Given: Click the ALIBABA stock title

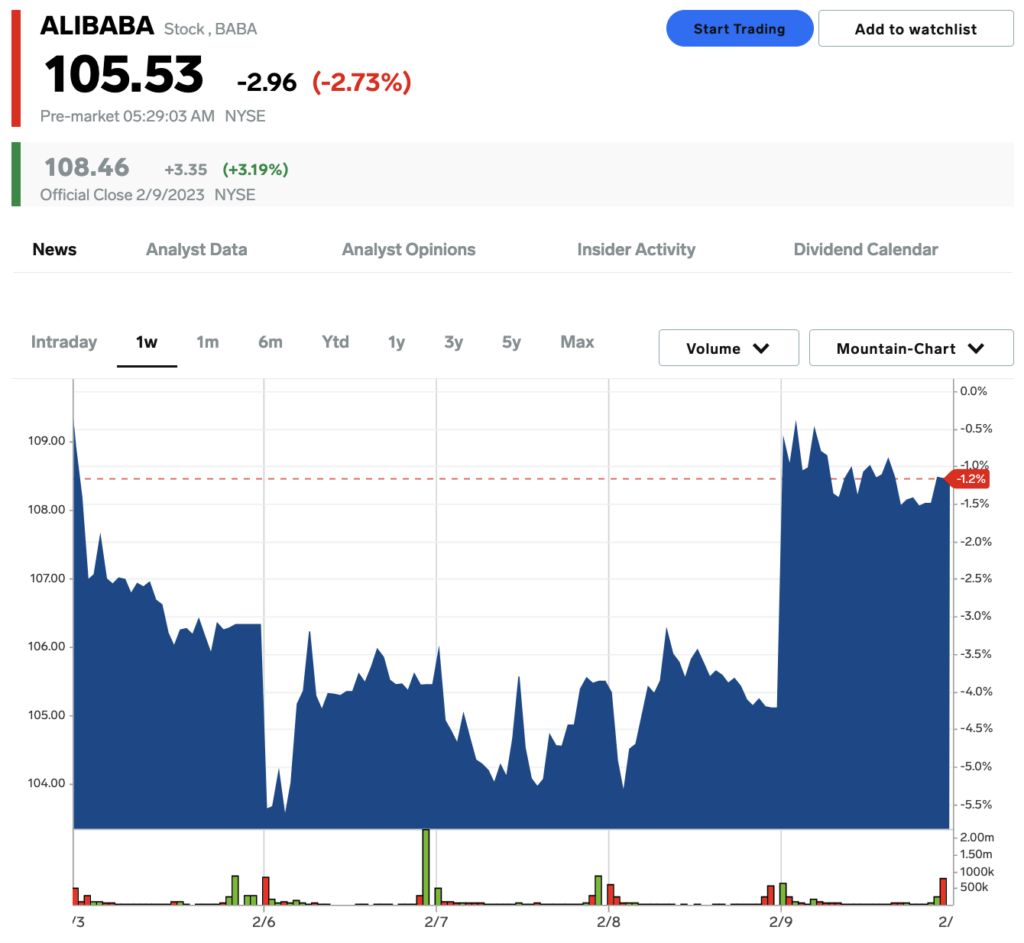Looking at the screenshot, I should coord(97,26).
